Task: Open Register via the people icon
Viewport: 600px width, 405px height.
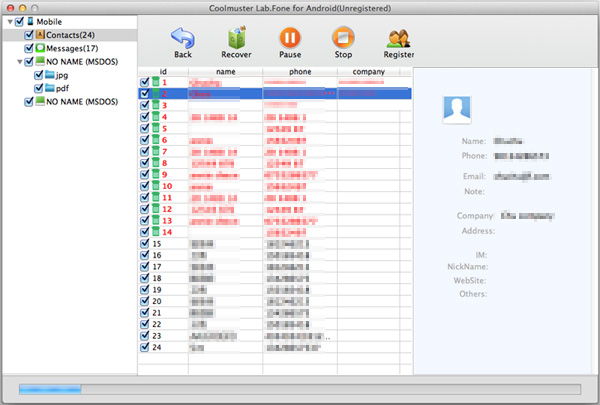Action: pos(399,38)
